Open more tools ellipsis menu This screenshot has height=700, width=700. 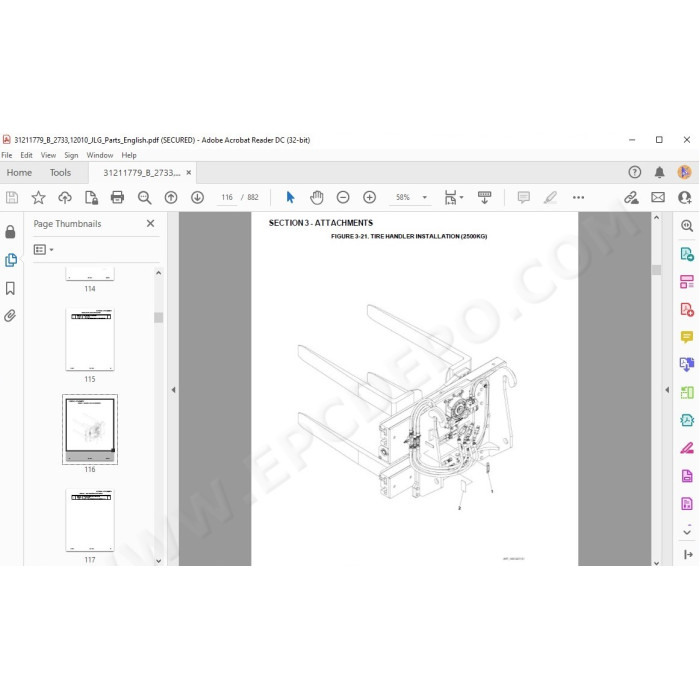tap(578, 197)
